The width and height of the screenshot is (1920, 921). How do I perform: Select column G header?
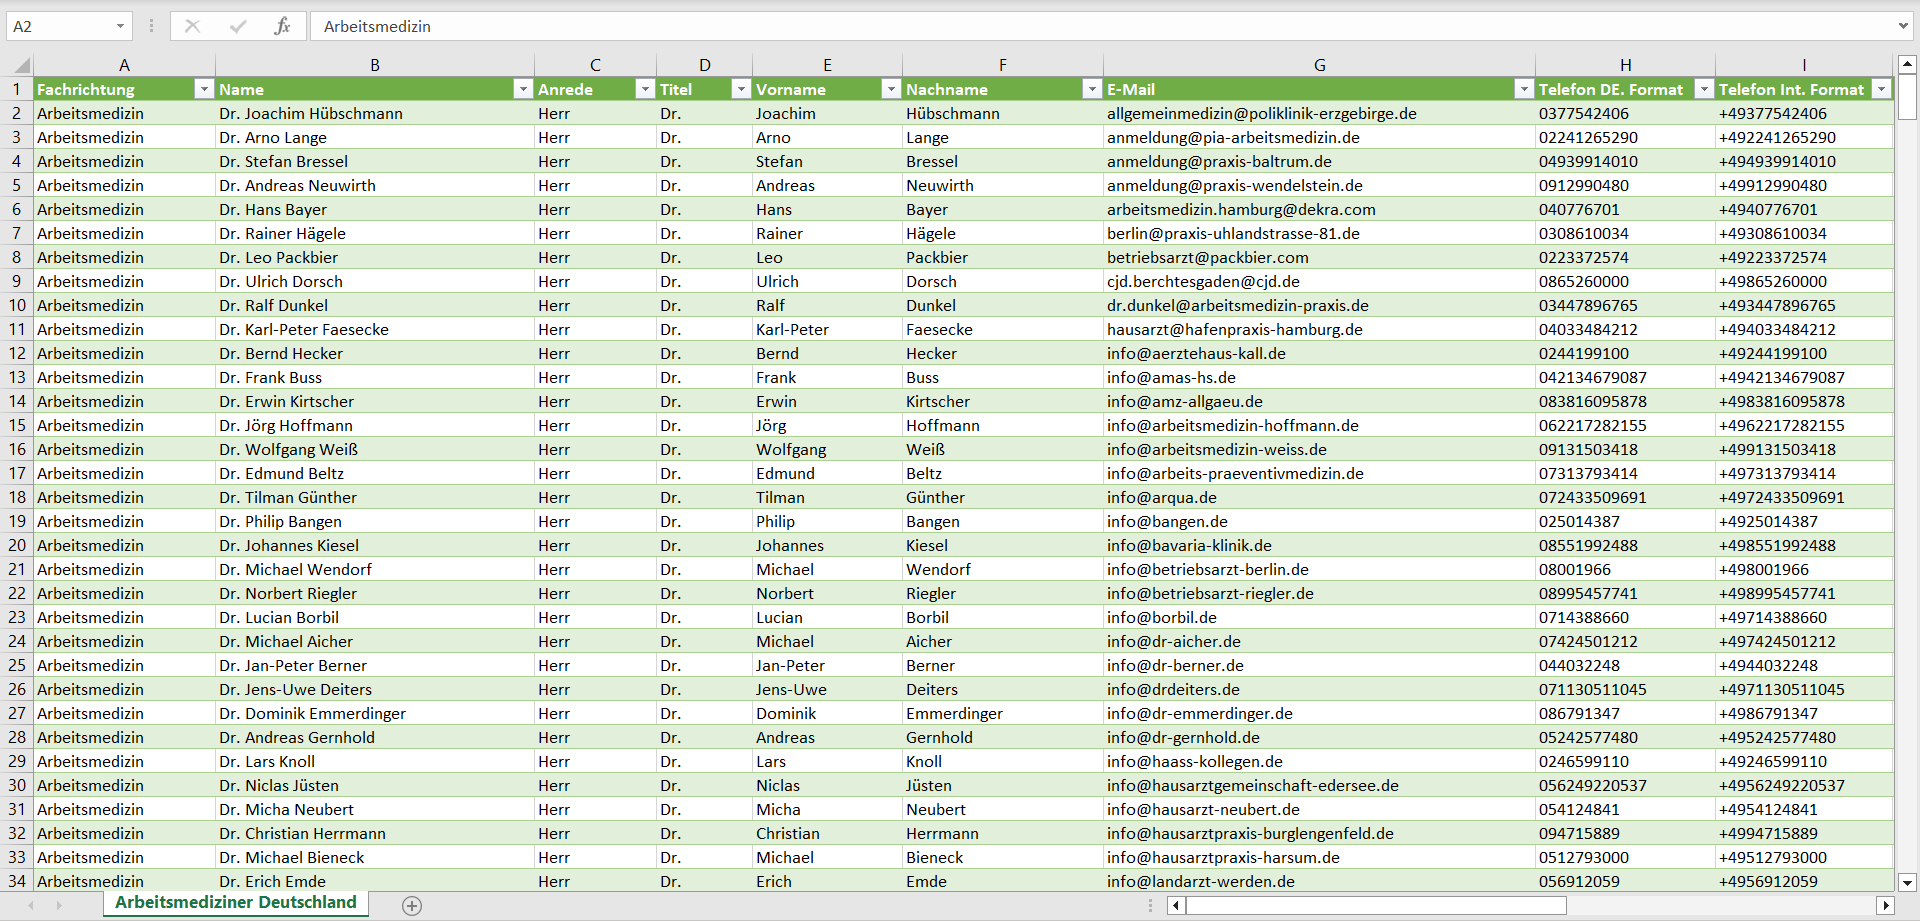point(1319,65)
